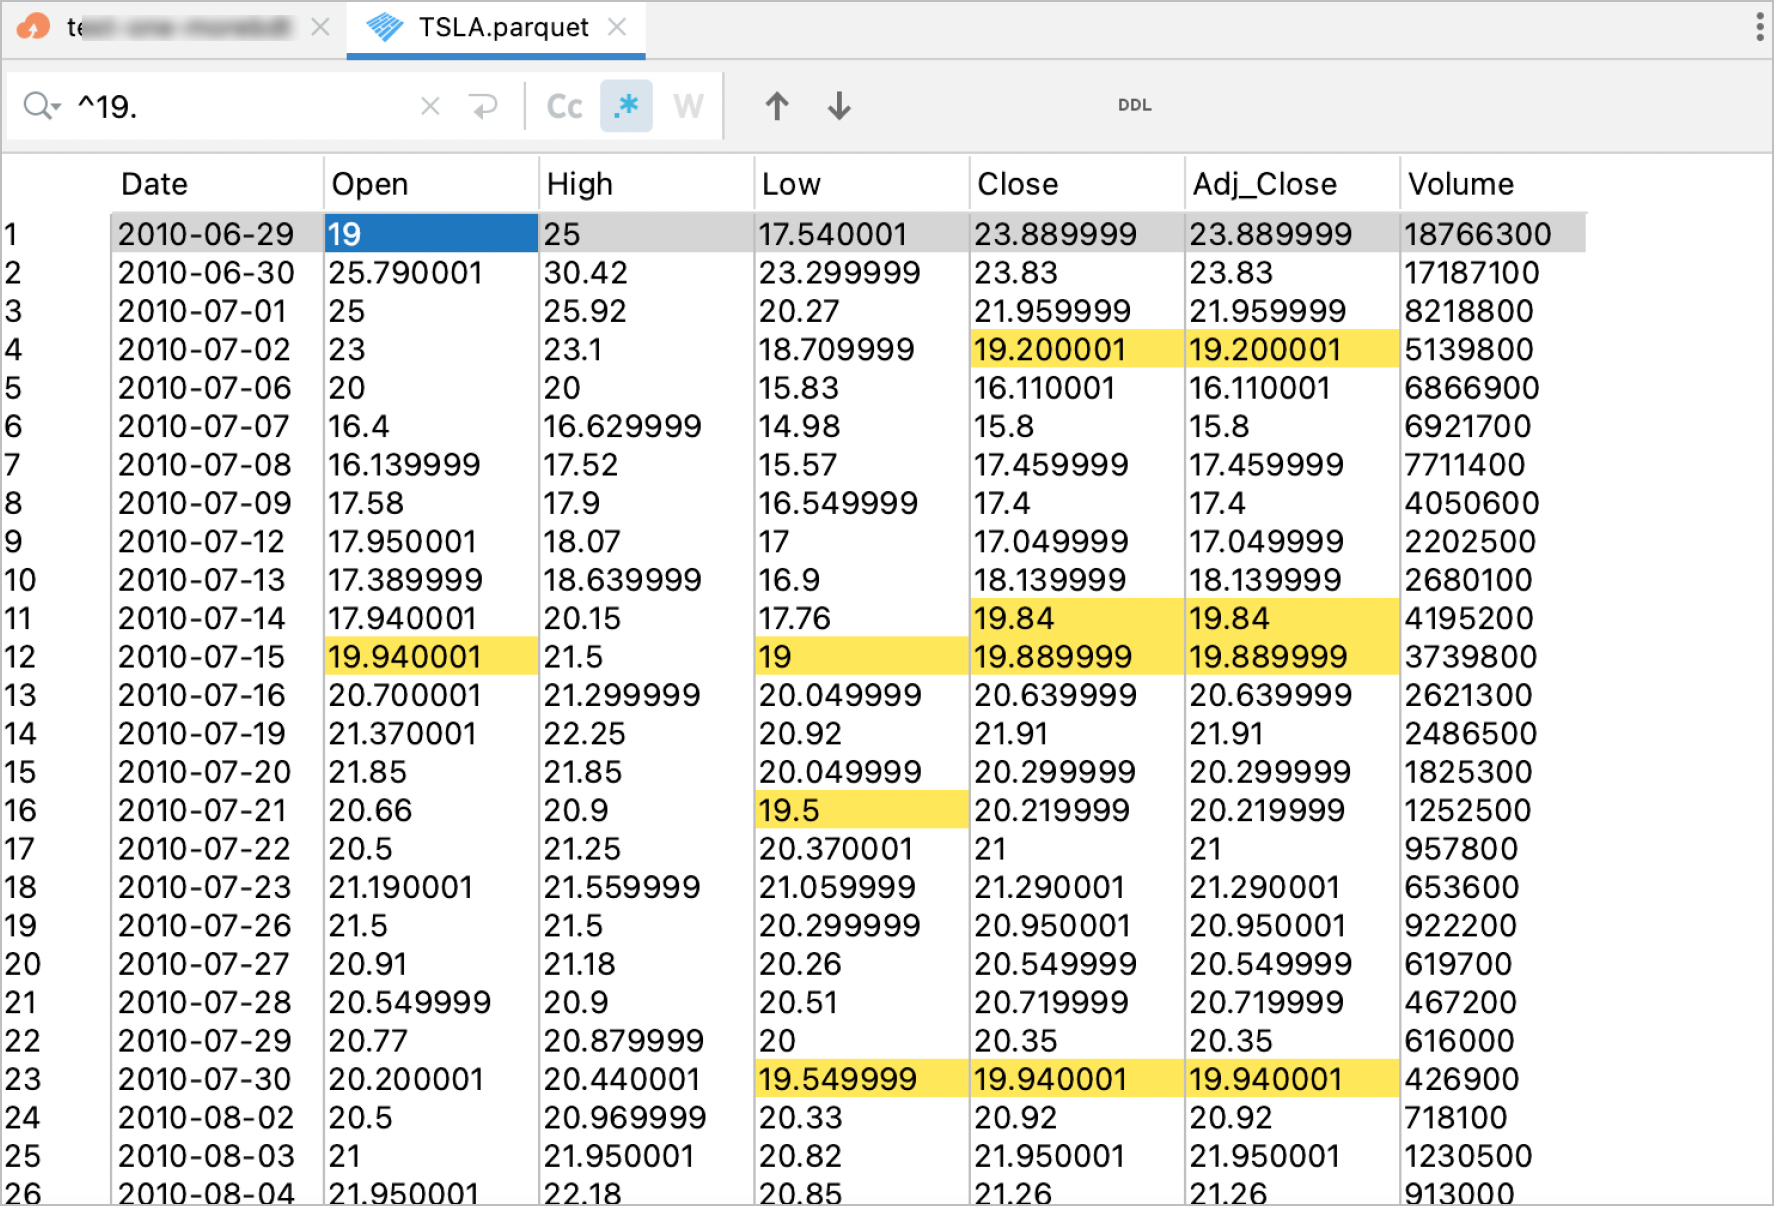Select Open cell 25.790001

pyautogui.click(x=431, y=272)
